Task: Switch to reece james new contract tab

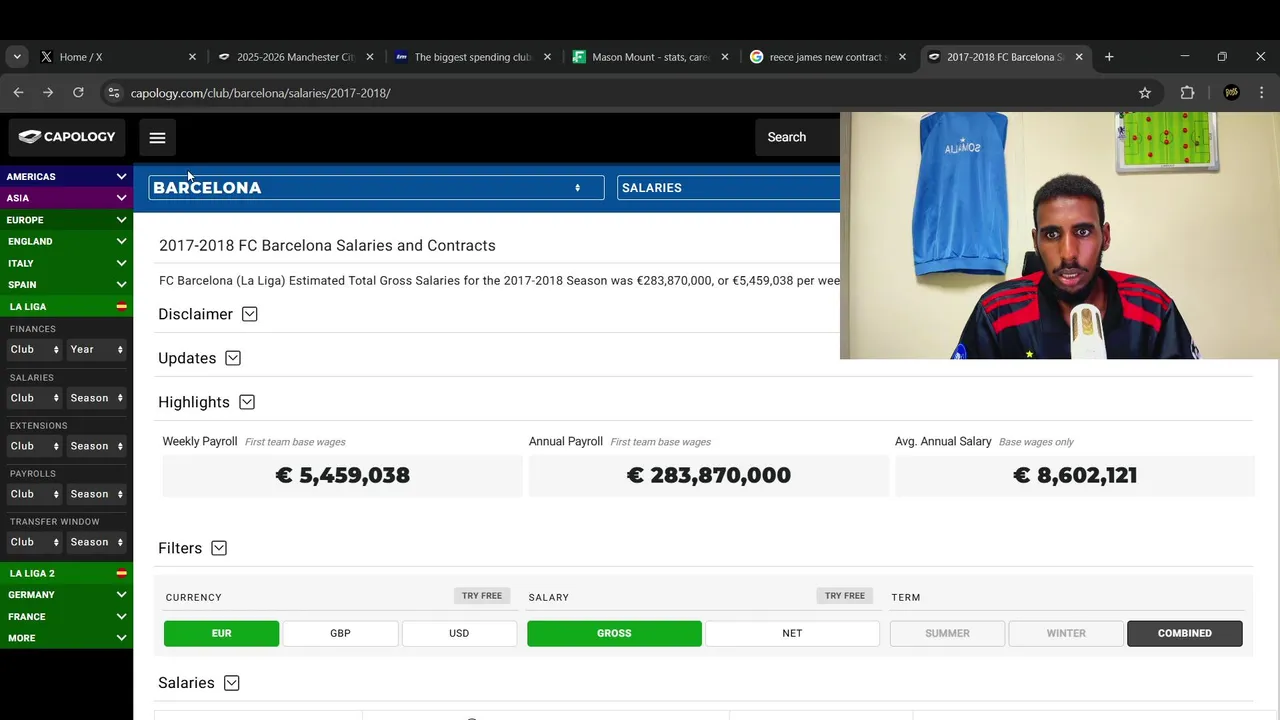Action: pos(826,57)
